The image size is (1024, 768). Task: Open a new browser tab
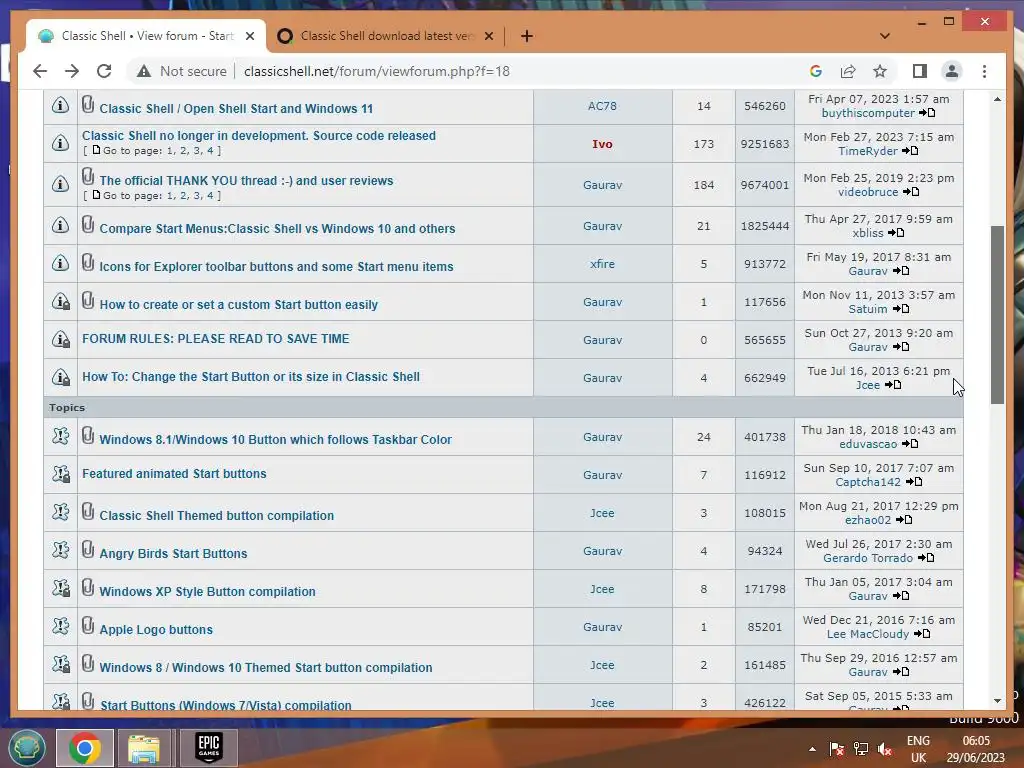tap(526, 36)
